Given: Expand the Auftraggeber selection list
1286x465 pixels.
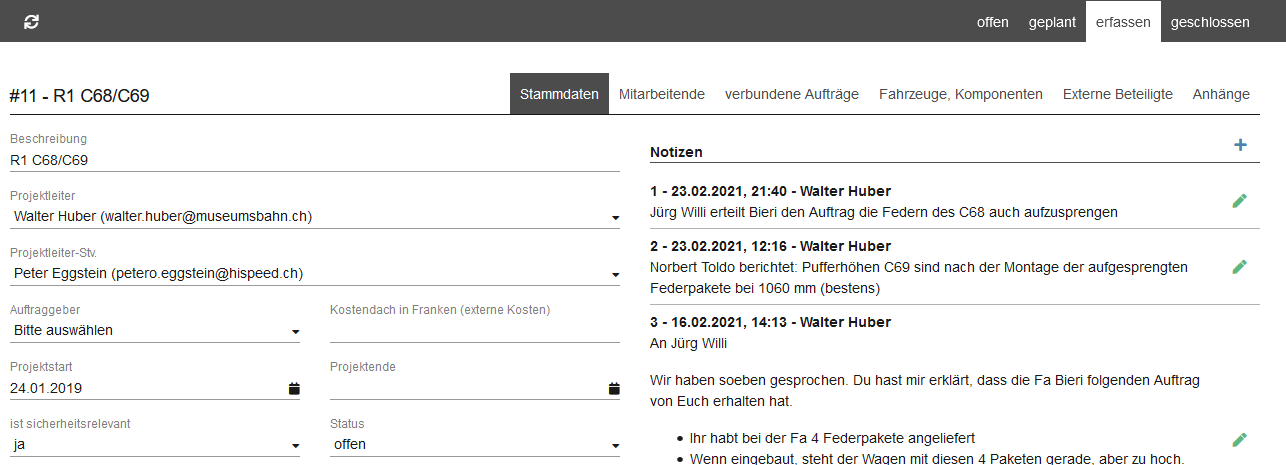Looking at the screenshot, I should click(x=155, y=330).
